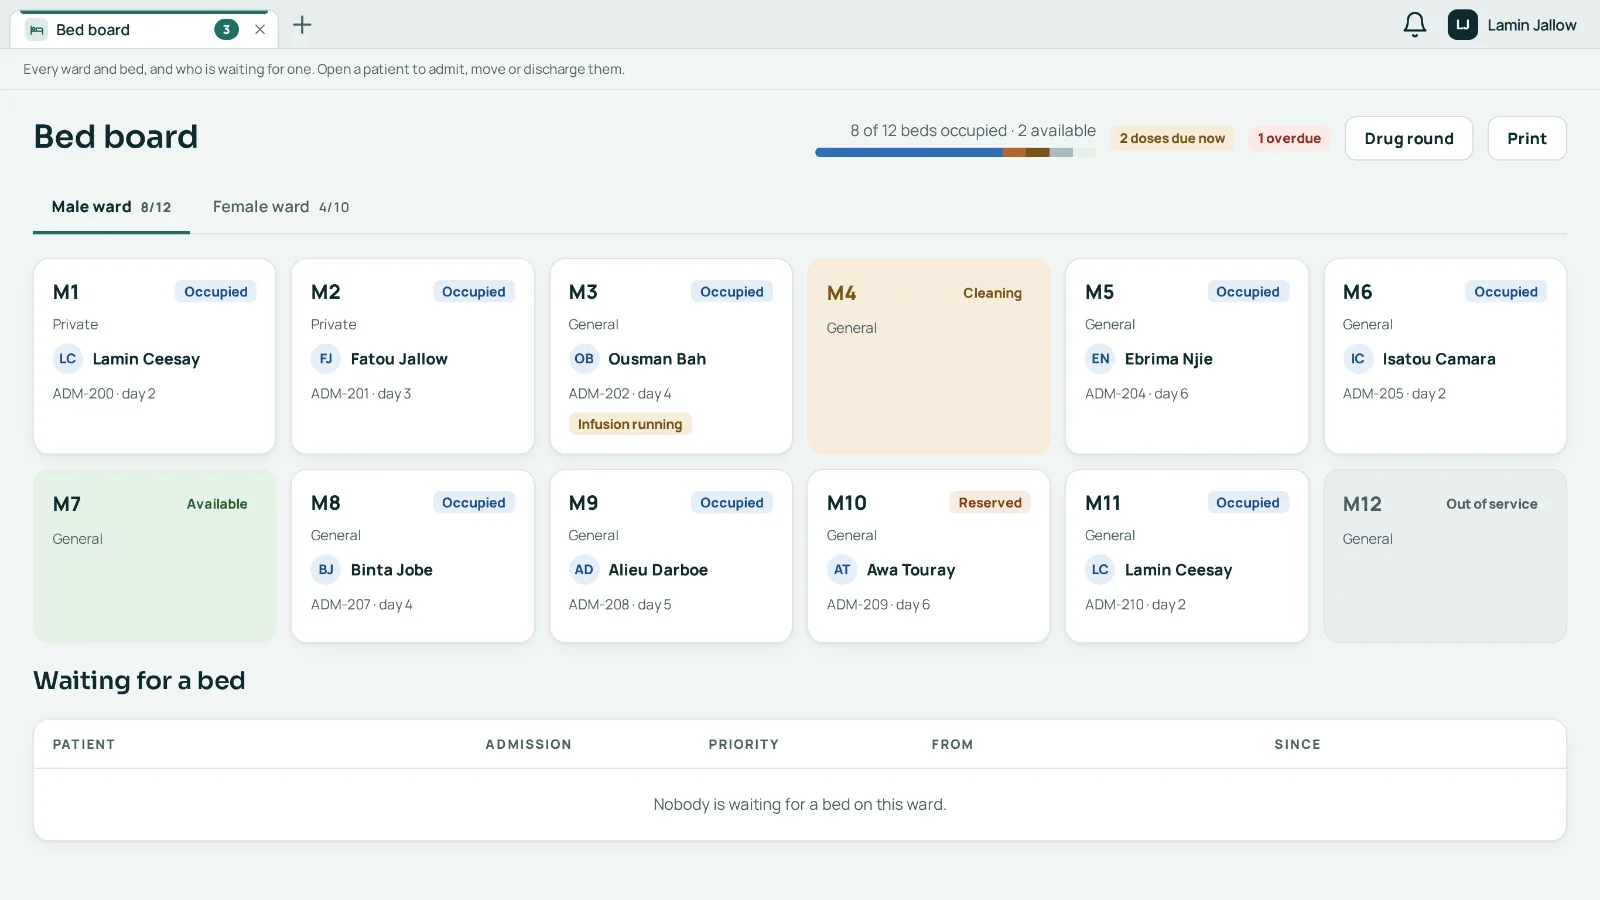Click the AT avatar for Awa Touray
The image size is (1600, 900).
pyautogui.click(x=842, y=570)
